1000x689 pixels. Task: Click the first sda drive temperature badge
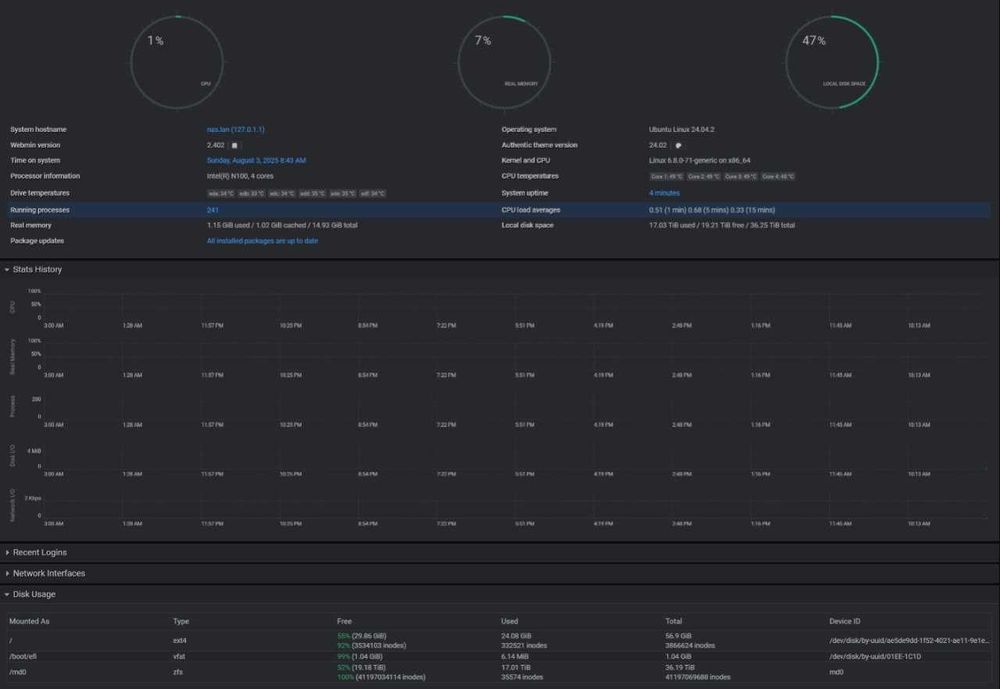pyautogui.click(x=221, y=193)
